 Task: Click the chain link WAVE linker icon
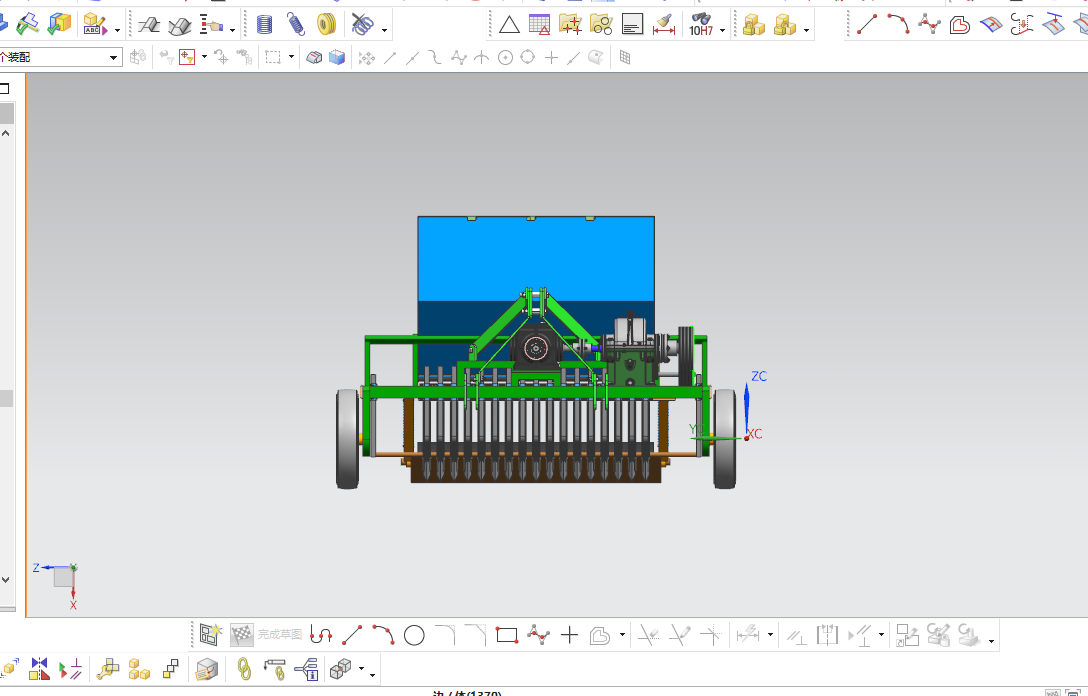click(244, 669)
